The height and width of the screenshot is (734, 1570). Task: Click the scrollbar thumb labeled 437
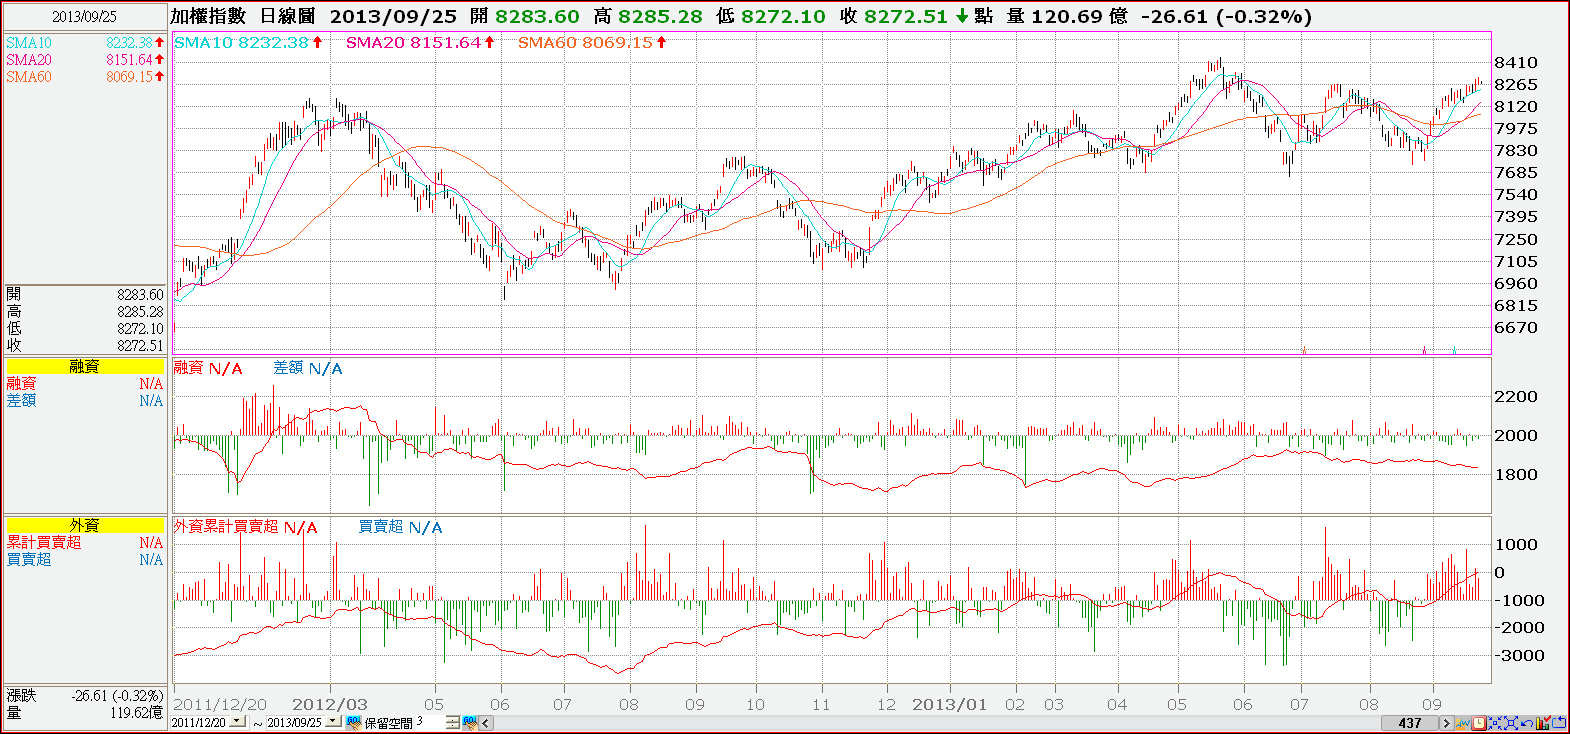[x=1410, y=723]
